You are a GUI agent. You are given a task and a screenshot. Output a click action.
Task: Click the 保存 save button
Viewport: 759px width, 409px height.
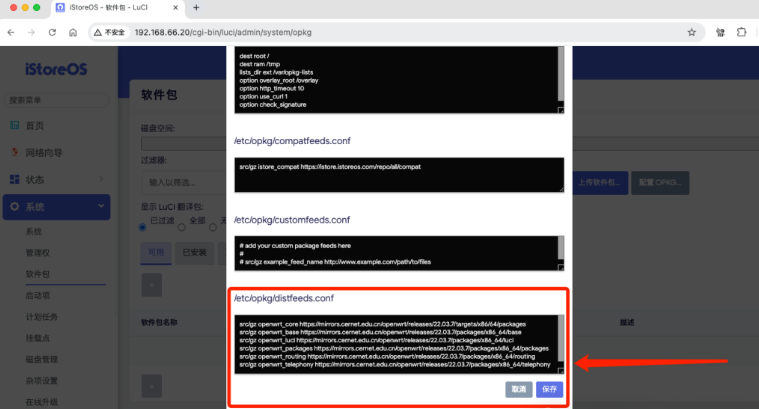point(549,389)
